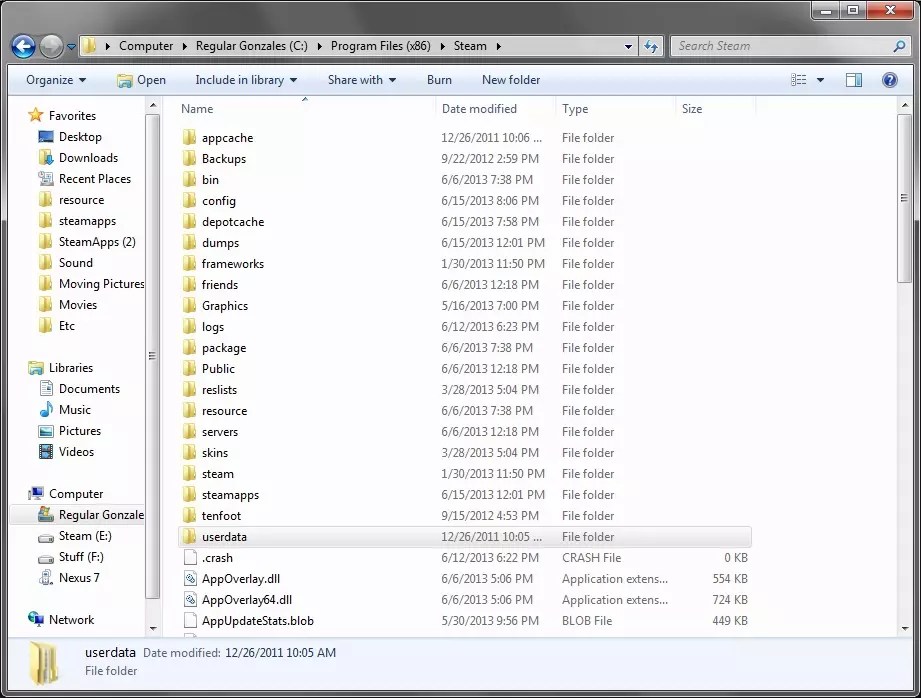Create a folder with the New folder button
The width and height of the screenshot is (921, 698).
pyautogui.click(x=513, y=80)
